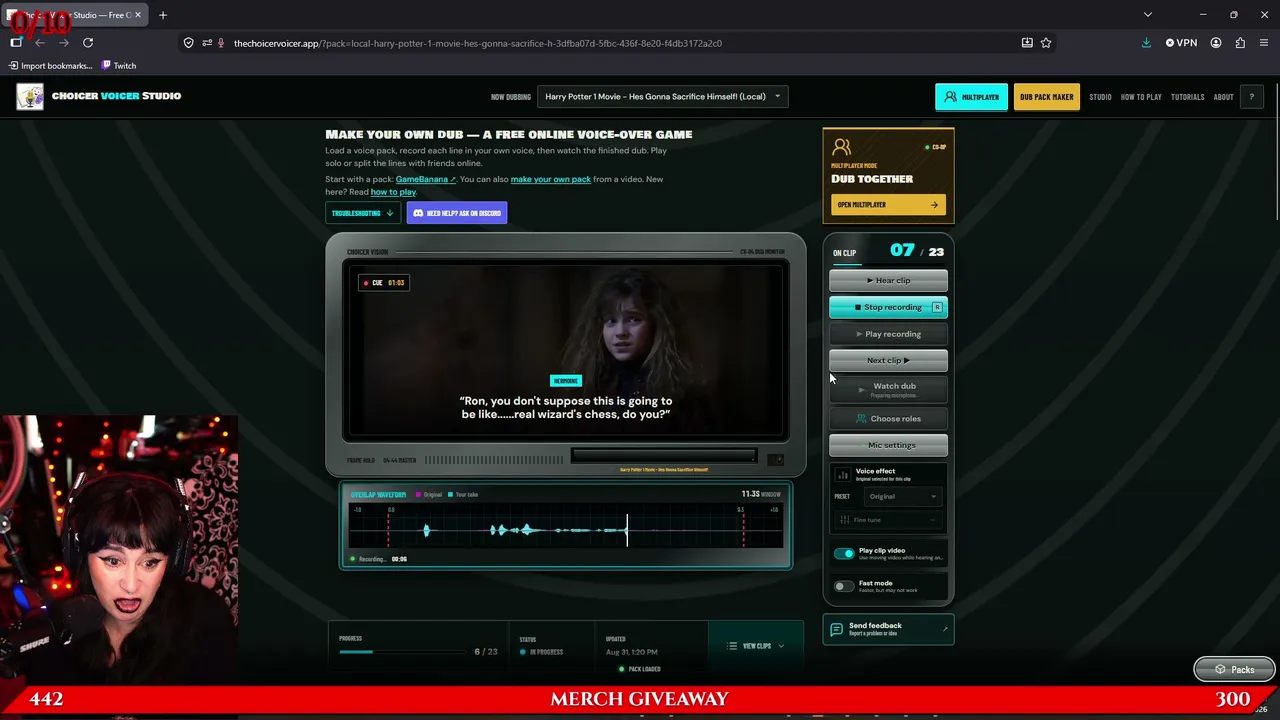Open the browser hamburger menu
Image resolution: width=1280 pixels, height=720 pixels.
pos(1264,43)
